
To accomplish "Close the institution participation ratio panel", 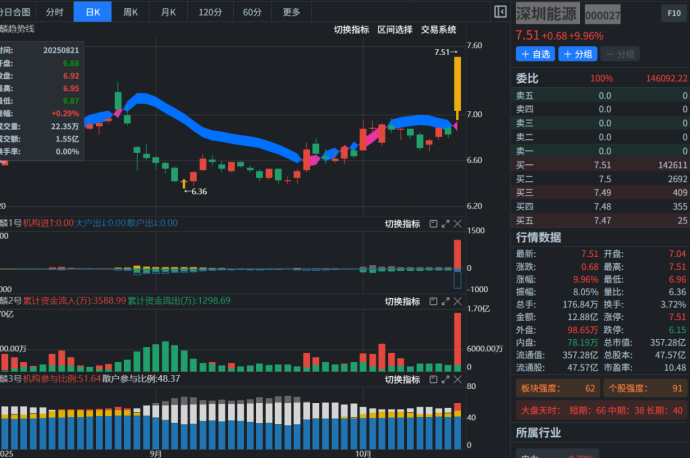I will pos(458,379).
